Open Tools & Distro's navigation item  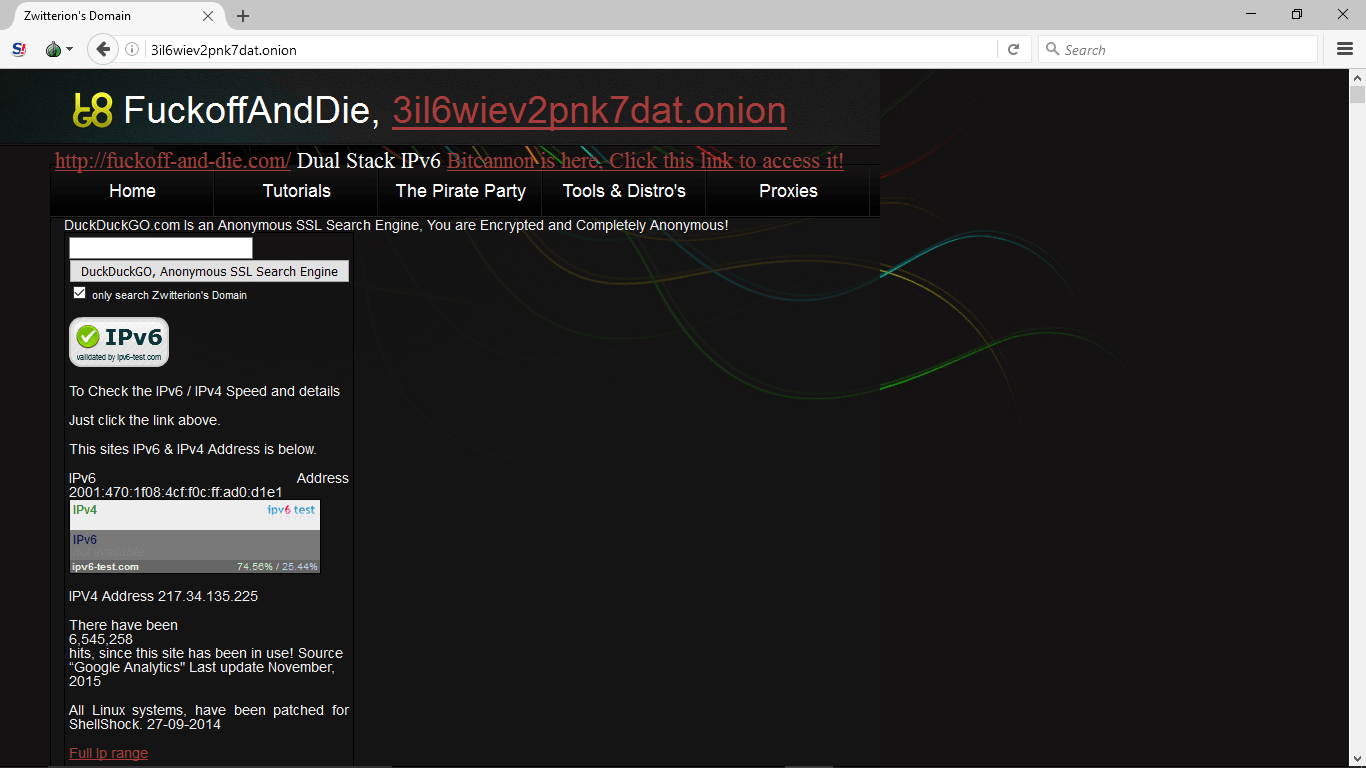[624, 191]
